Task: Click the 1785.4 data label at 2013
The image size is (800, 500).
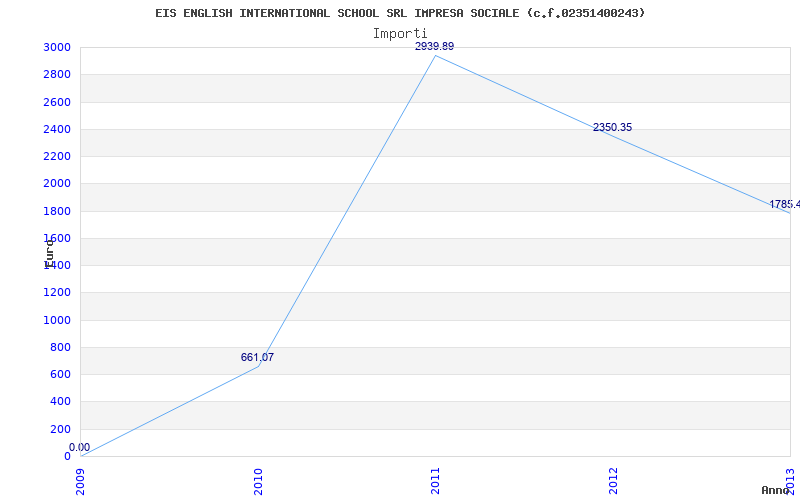Action: pos(785,205)
